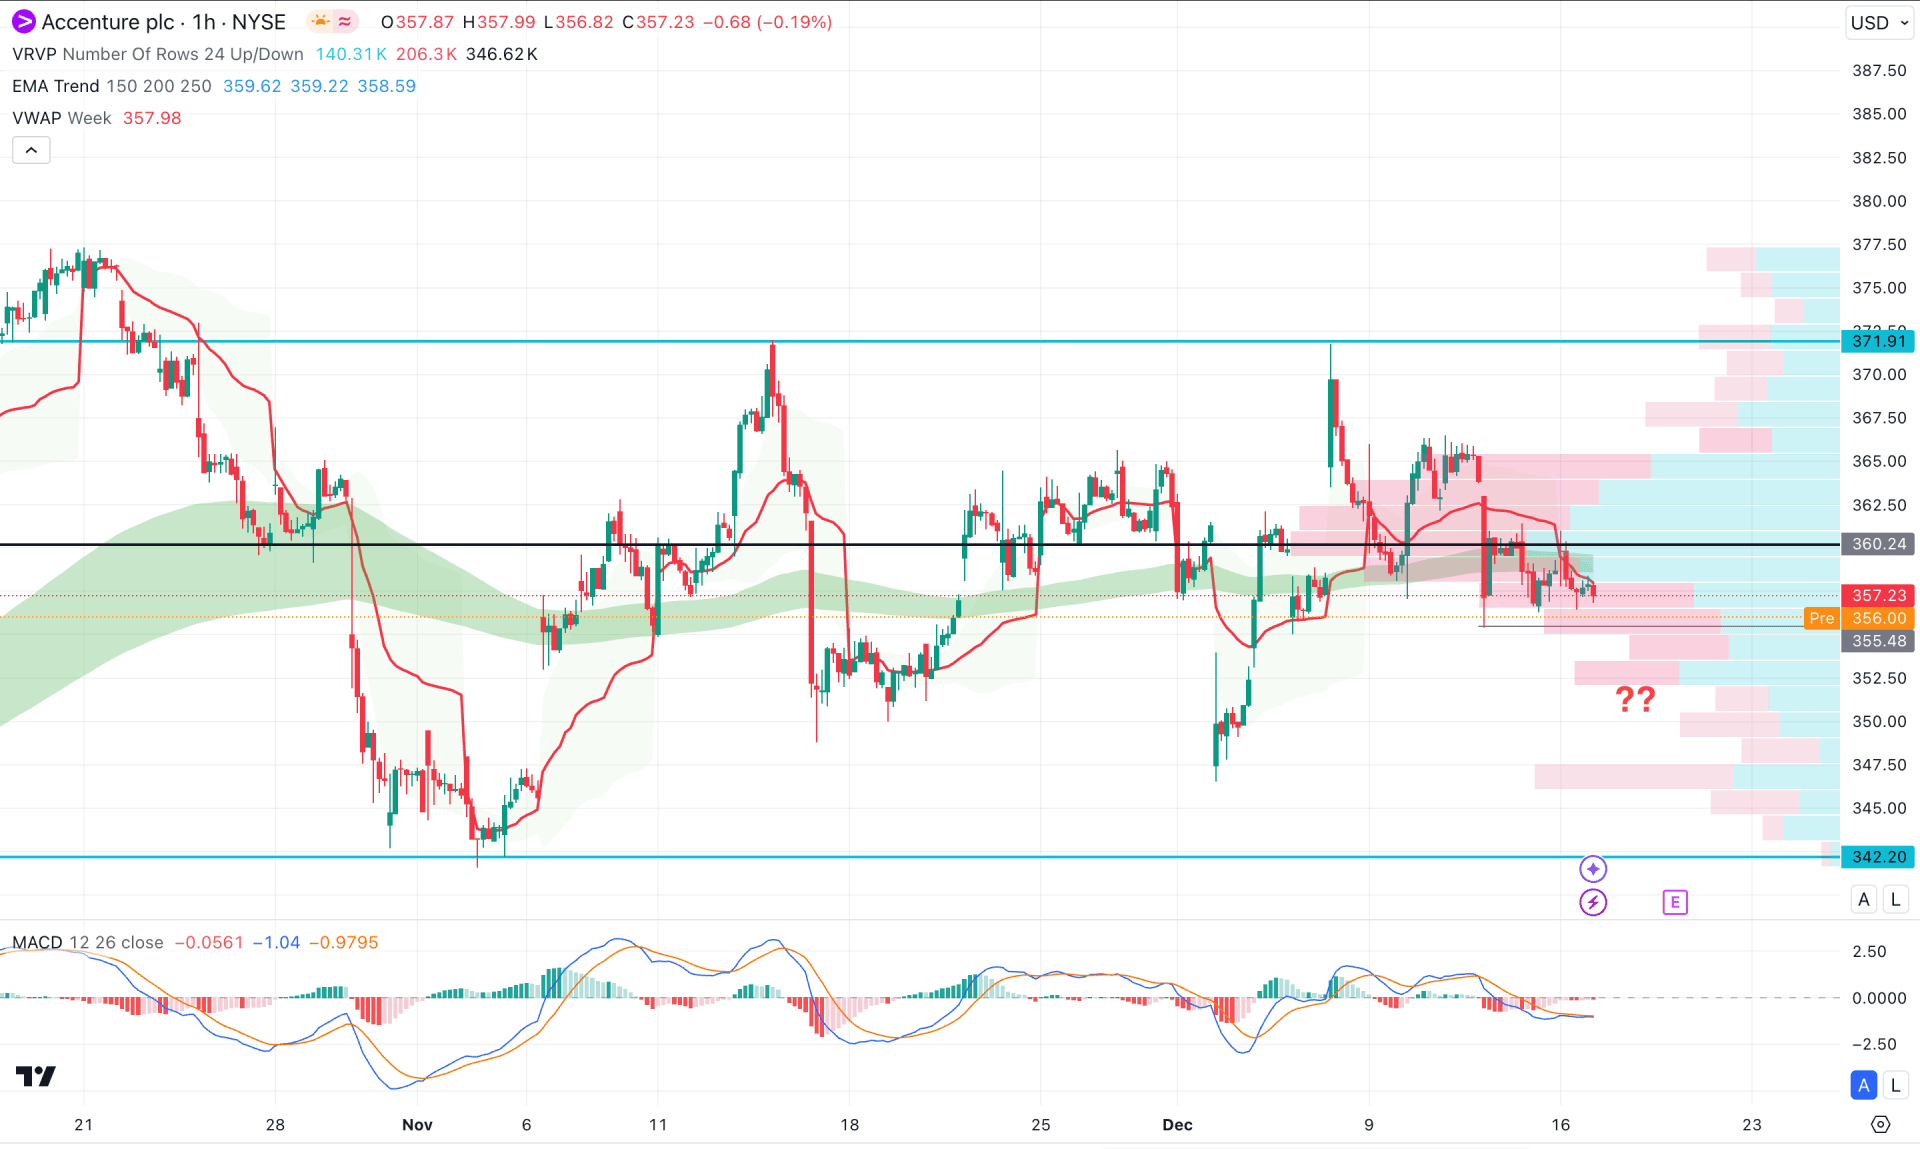Select the VRVP indicator legend
The image size is (1920, 1149).
[x=158, y=54]
